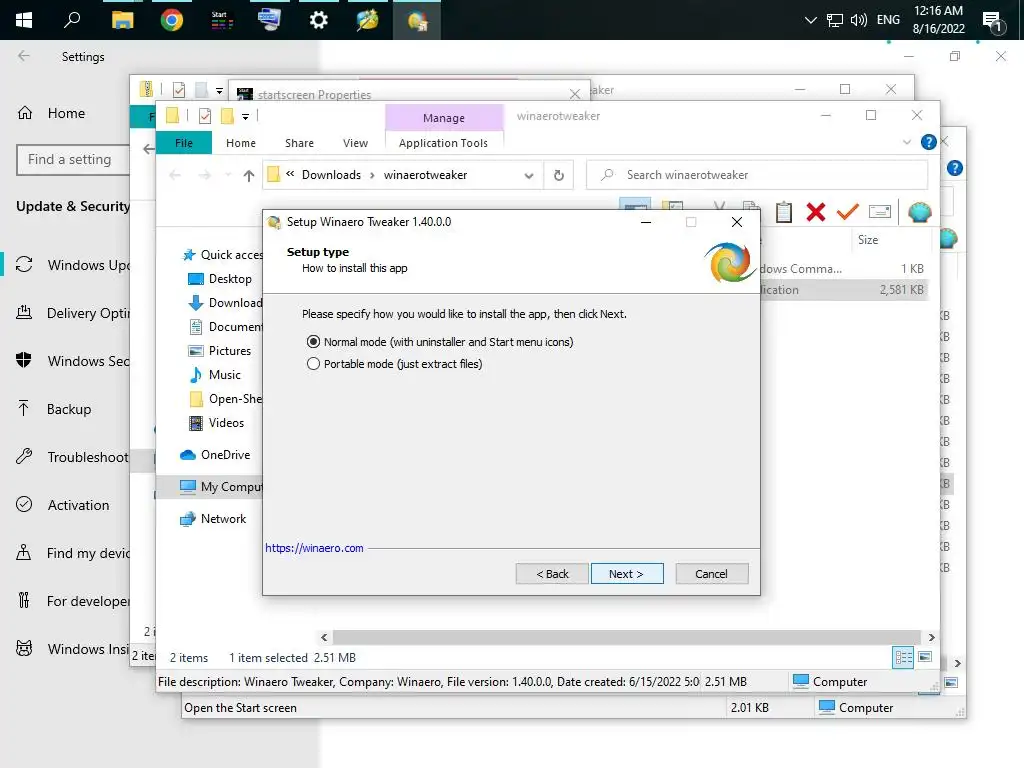Viewport: 1024px width, 768px height.
Task: Open notification center icon
Action: tap(993, 21)
